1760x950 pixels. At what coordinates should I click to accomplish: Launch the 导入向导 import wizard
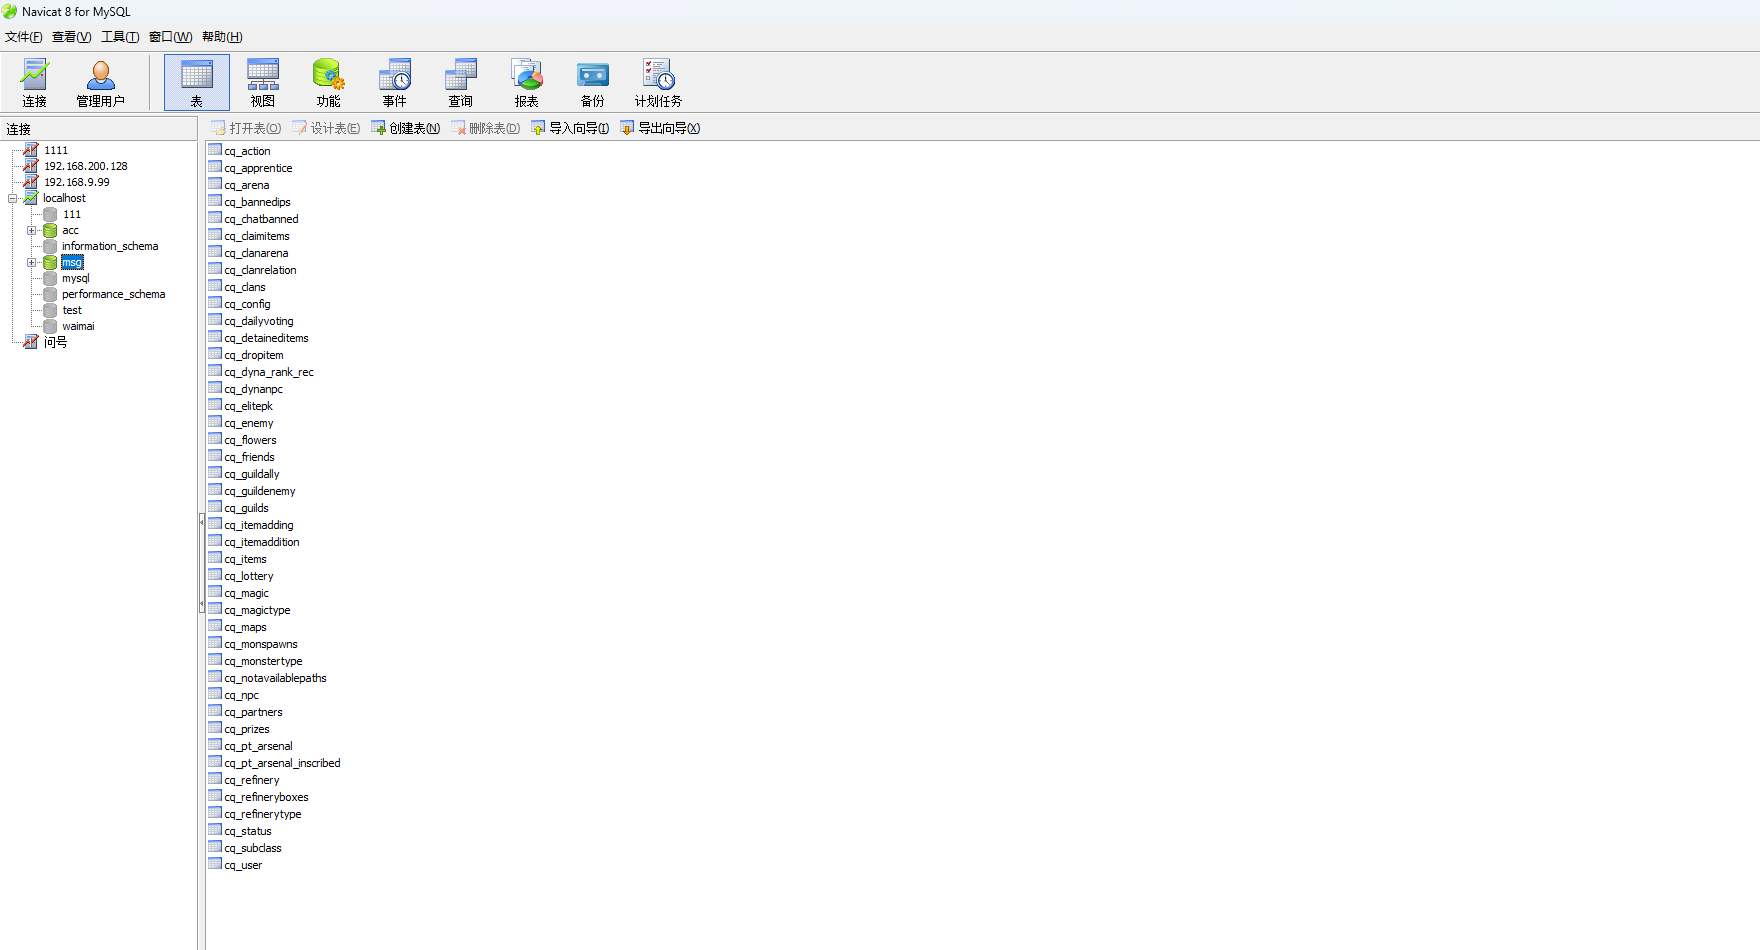570,128
